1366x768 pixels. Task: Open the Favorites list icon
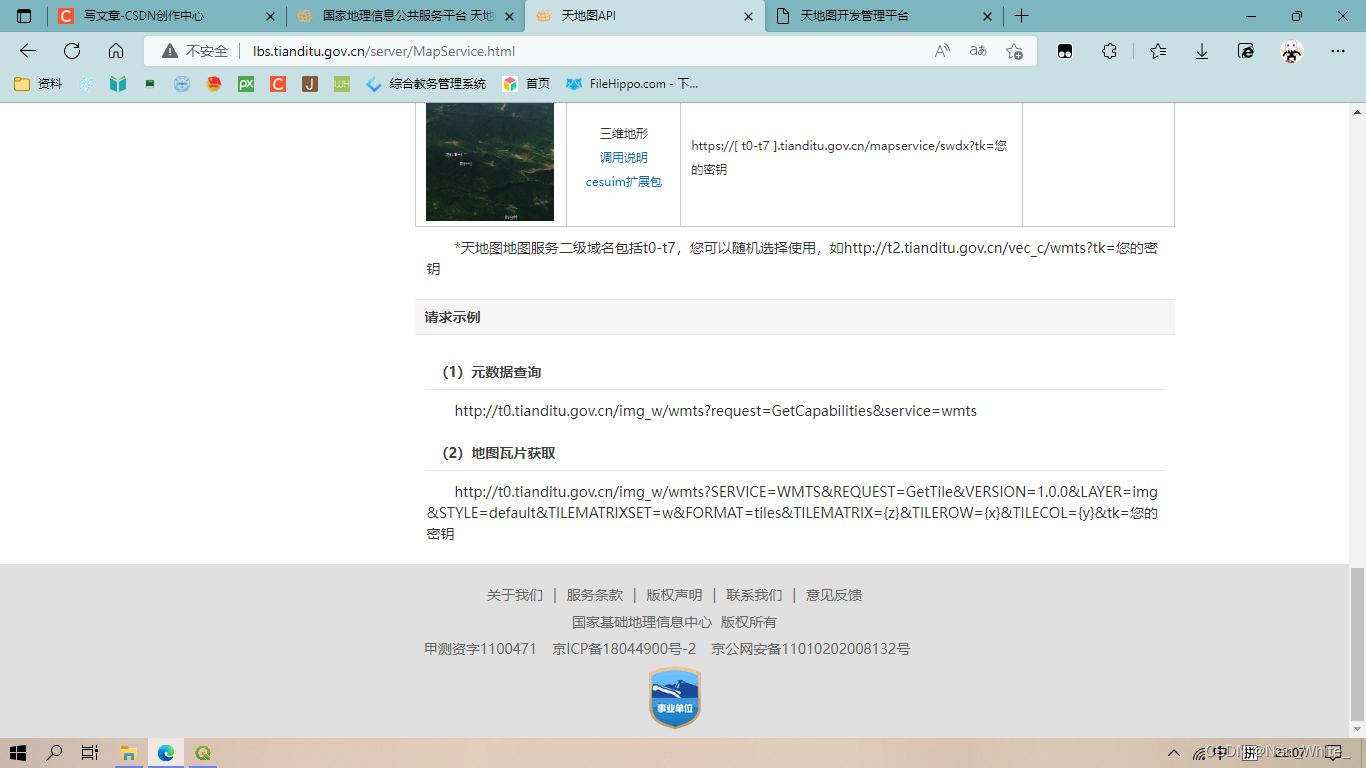(1158, 51)
